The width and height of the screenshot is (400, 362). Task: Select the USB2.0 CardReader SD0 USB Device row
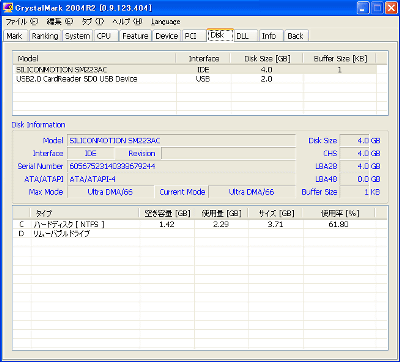195,79
